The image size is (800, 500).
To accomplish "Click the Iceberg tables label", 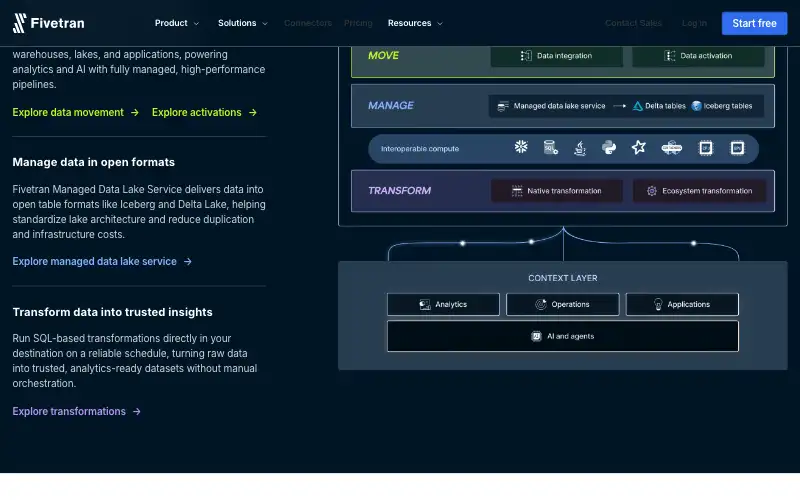I will coord(728,106).
